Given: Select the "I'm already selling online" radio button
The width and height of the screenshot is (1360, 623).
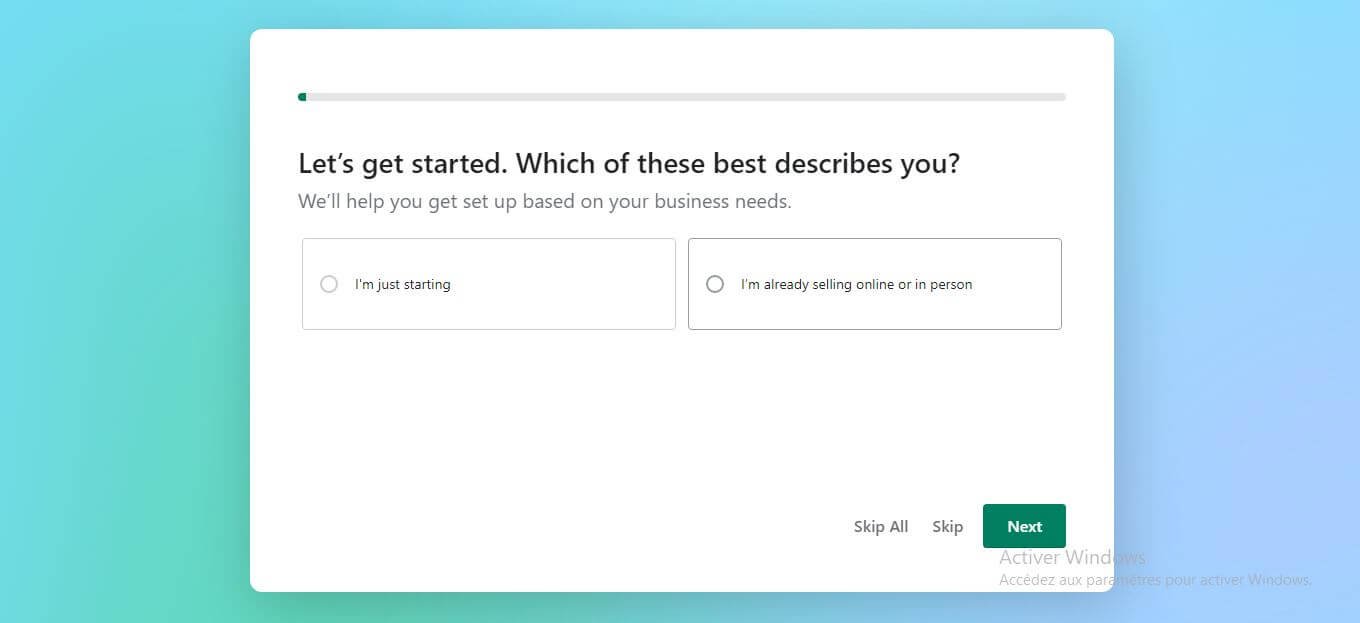Looking at the screenshot, I should tap(715, 284).
